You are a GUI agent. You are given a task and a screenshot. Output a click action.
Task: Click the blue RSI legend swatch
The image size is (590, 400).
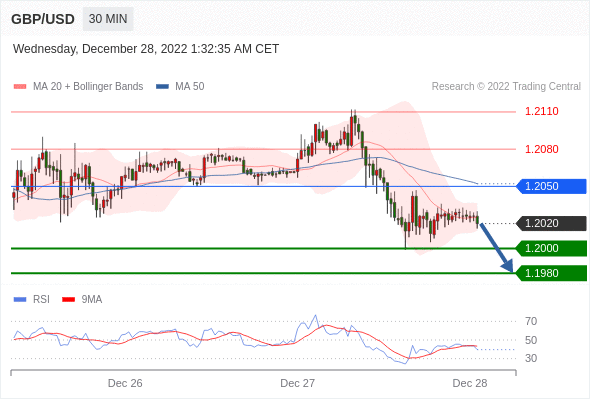[x=20, y=300]
